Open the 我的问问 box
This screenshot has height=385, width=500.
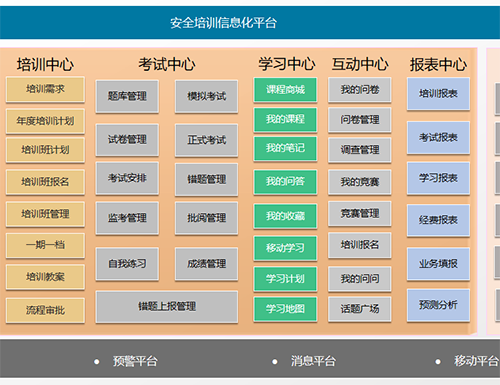click(x=360, y=279)
